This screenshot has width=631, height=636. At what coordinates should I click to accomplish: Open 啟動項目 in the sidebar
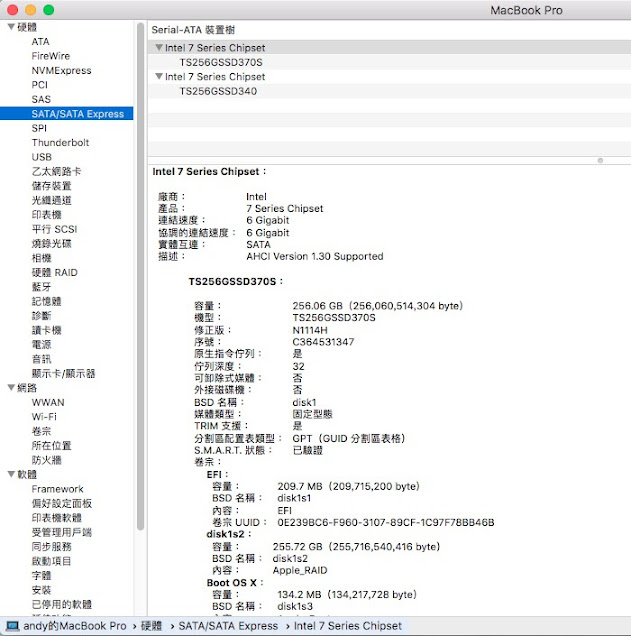pos(52,561)
